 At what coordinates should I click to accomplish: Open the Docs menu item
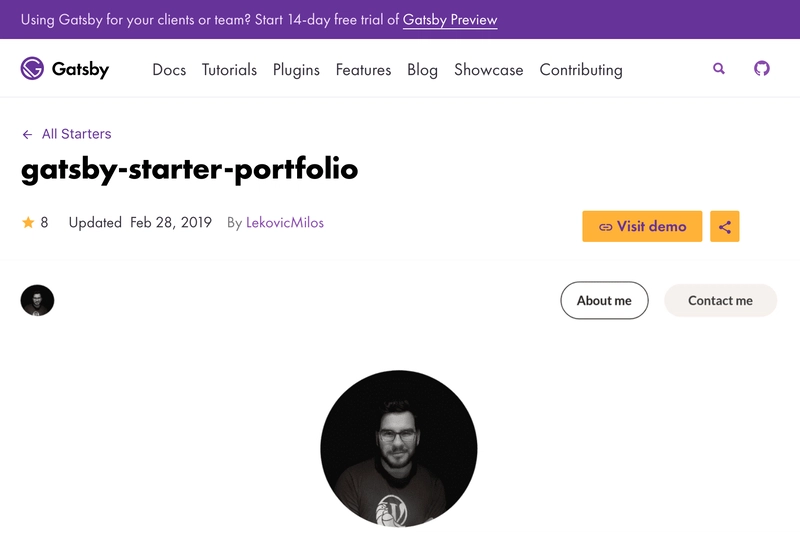pyautogui.click(x=169, y=69)
